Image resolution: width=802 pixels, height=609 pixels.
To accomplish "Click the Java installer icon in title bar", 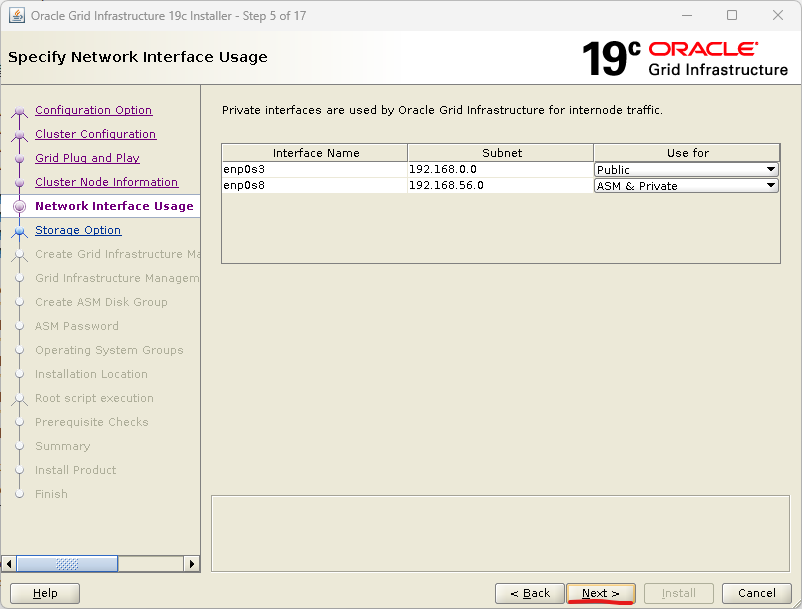I will 17,15.
